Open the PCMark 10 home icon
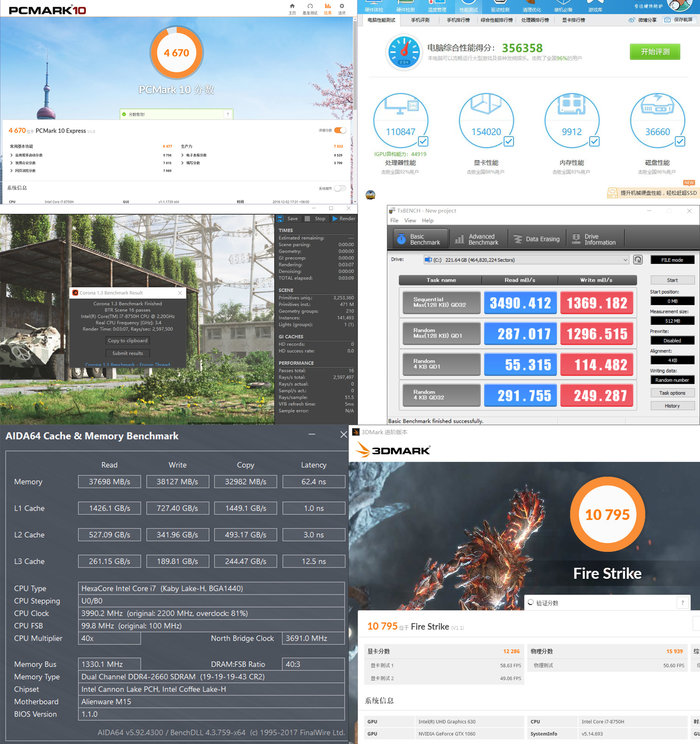700x744 pixels. (x=292, y=6)
